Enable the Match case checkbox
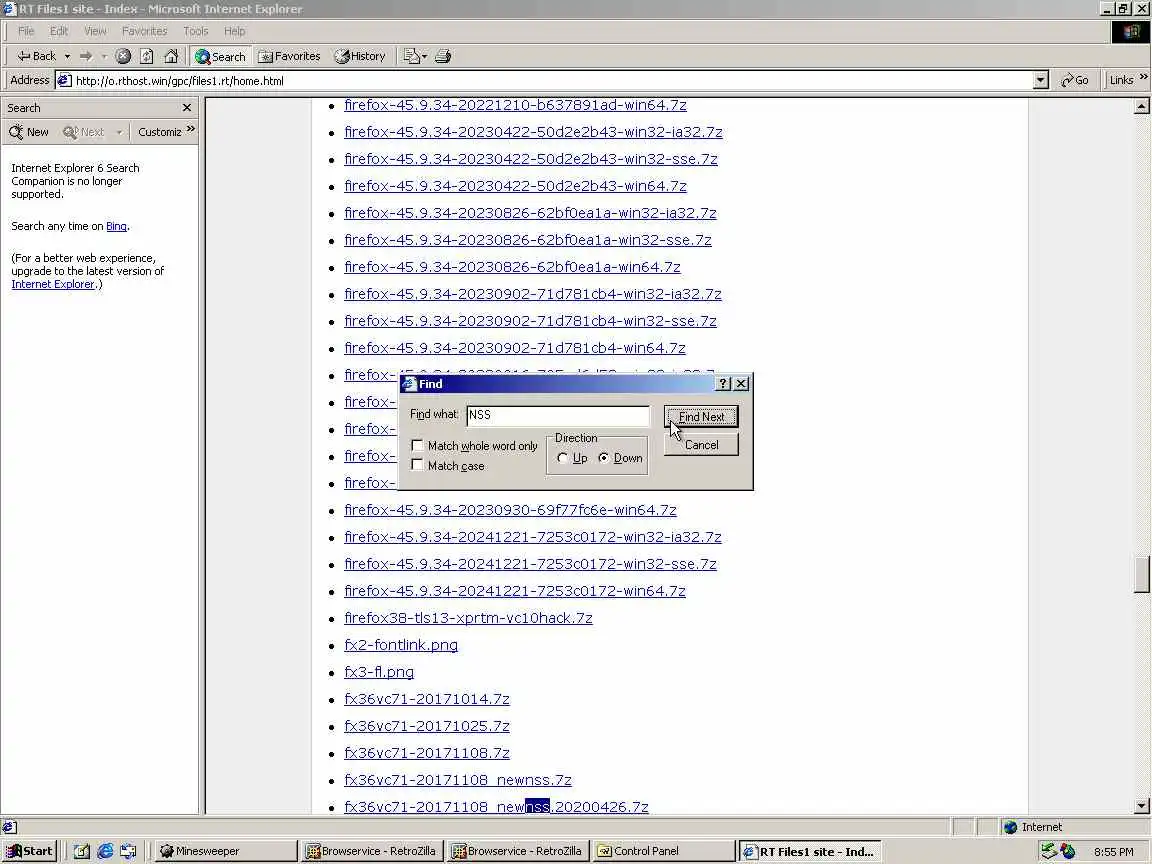 pyautogui.click(x=417, y=465)
